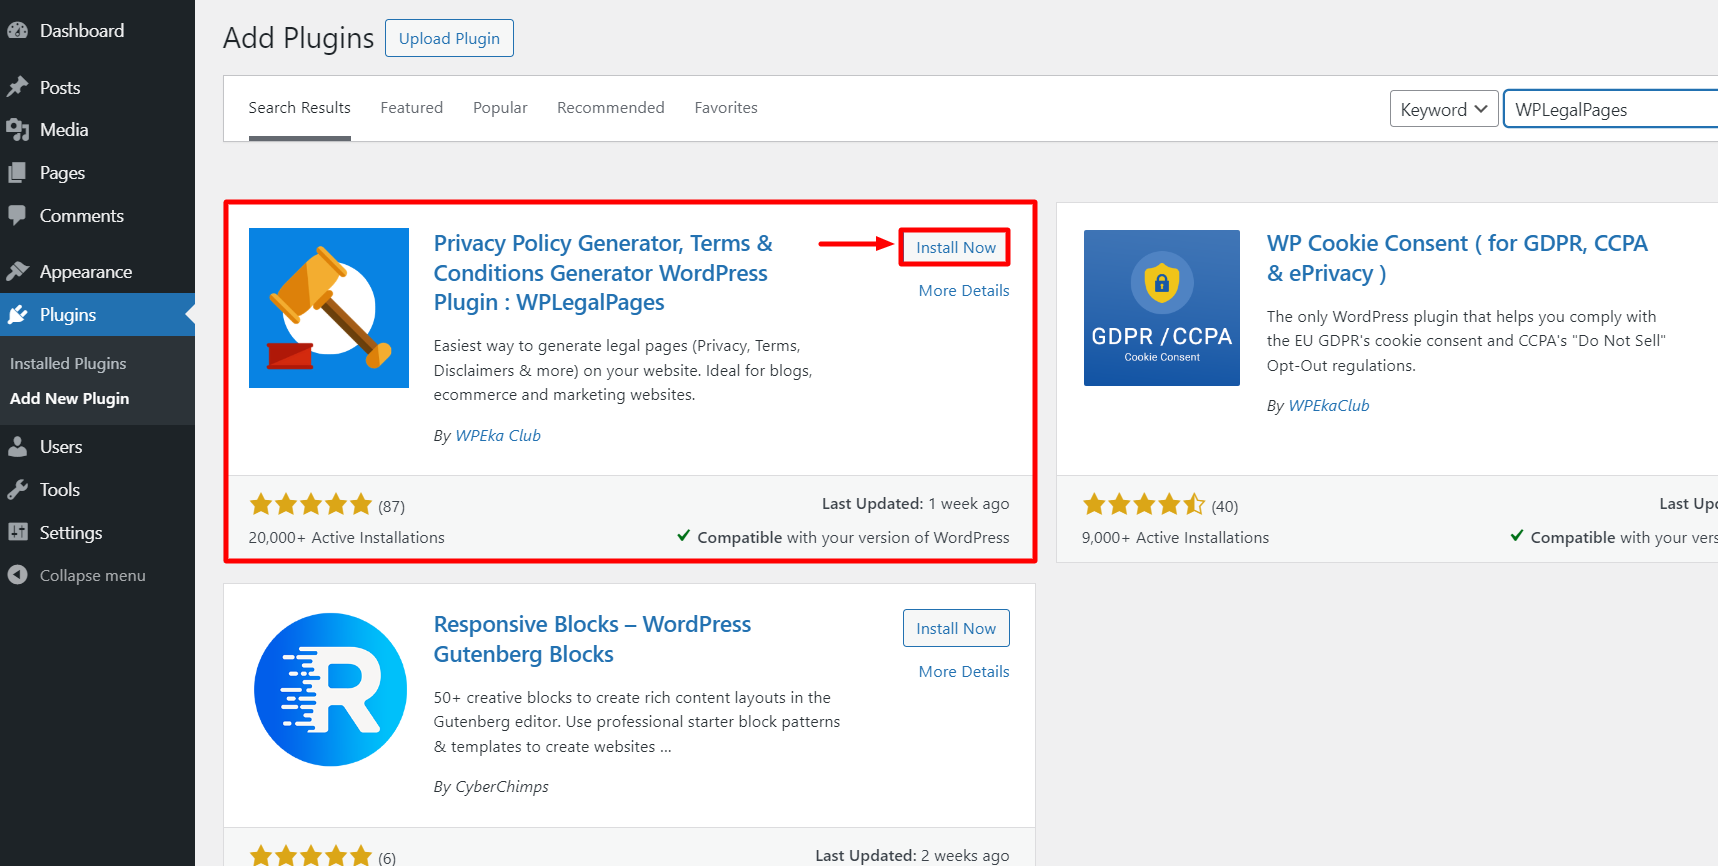Click the five-star rating with (87) reviews
1718x866 pixels.
tap(327, 505)
